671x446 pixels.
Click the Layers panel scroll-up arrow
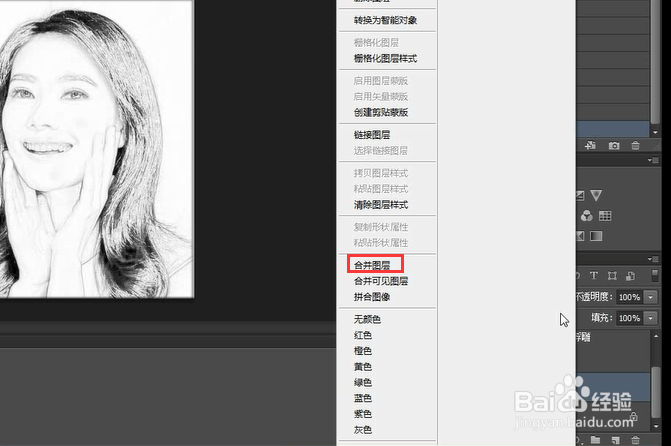(656, 336)
